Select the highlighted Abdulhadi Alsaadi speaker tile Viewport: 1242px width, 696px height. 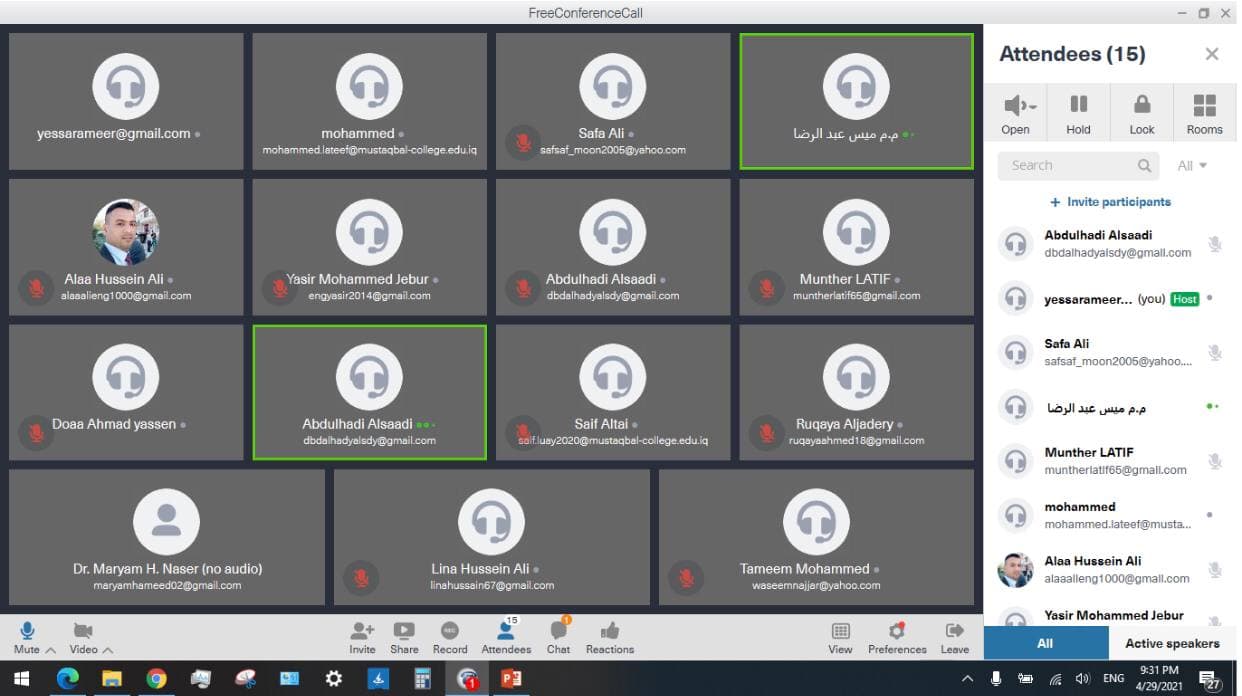(370, 392)
